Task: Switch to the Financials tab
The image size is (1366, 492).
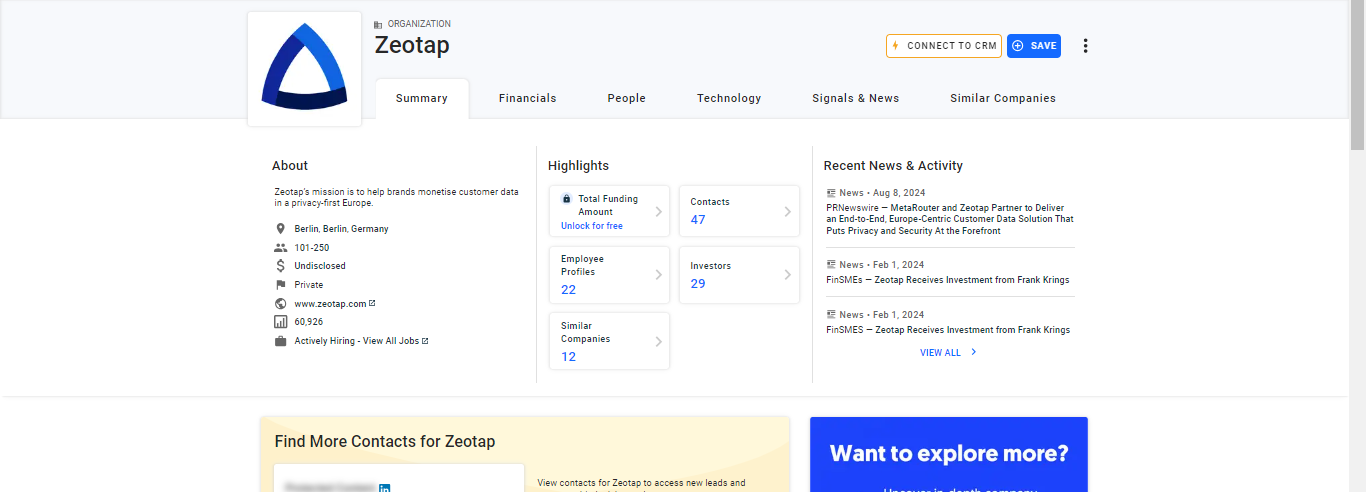Action: tap(527, 98)
